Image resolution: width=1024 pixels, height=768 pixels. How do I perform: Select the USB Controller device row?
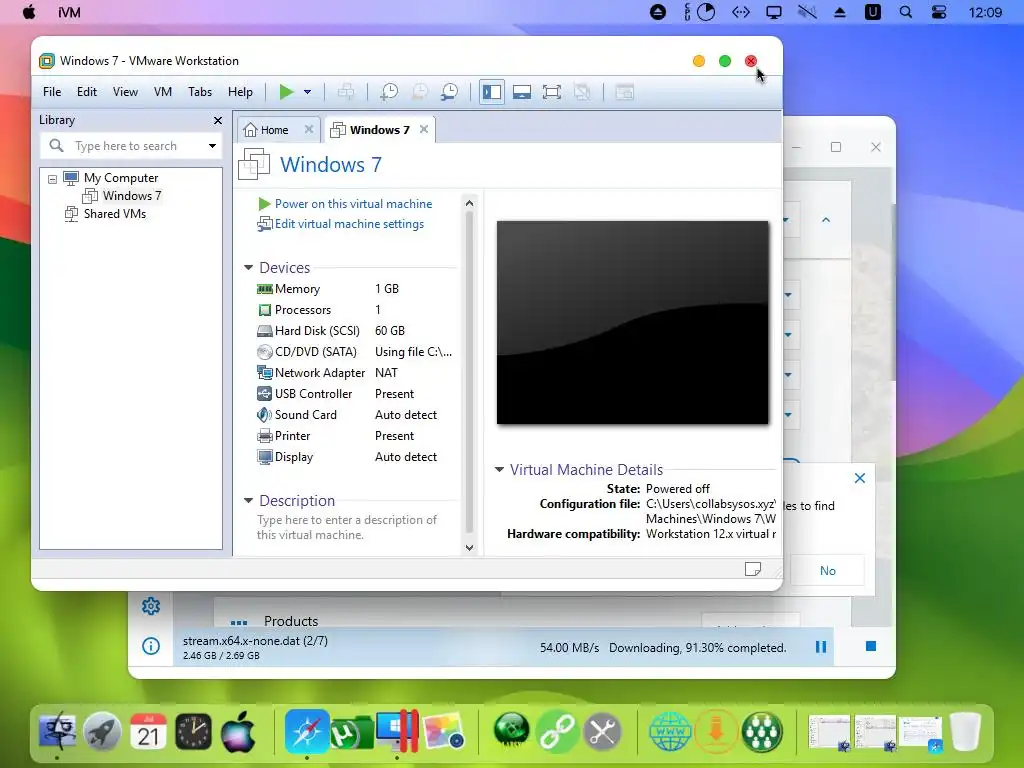(355, 394)
